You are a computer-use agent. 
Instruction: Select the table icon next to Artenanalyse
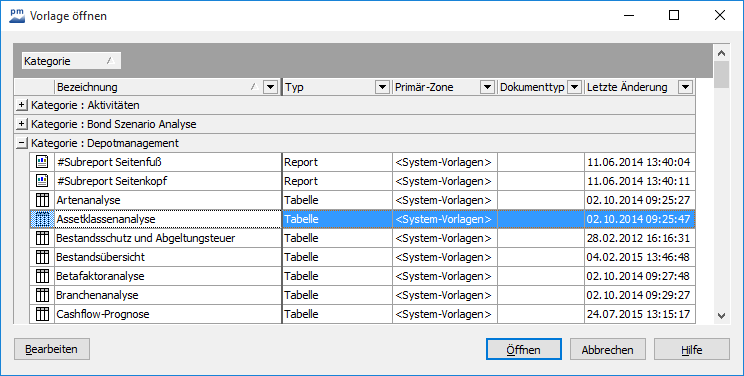click(42, 200)
